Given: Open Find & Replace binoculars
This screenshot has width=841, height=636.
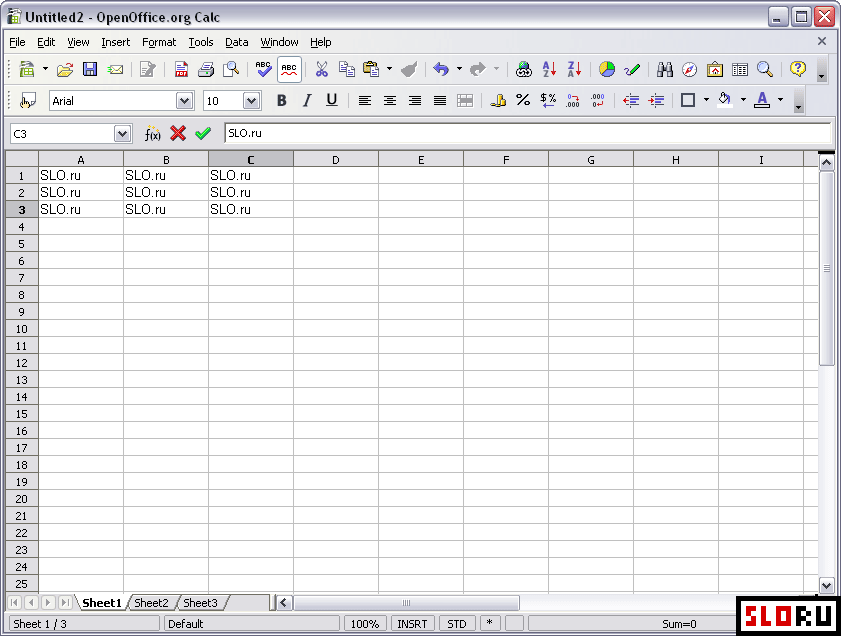Looking at the screenshot, I should 665,69.
